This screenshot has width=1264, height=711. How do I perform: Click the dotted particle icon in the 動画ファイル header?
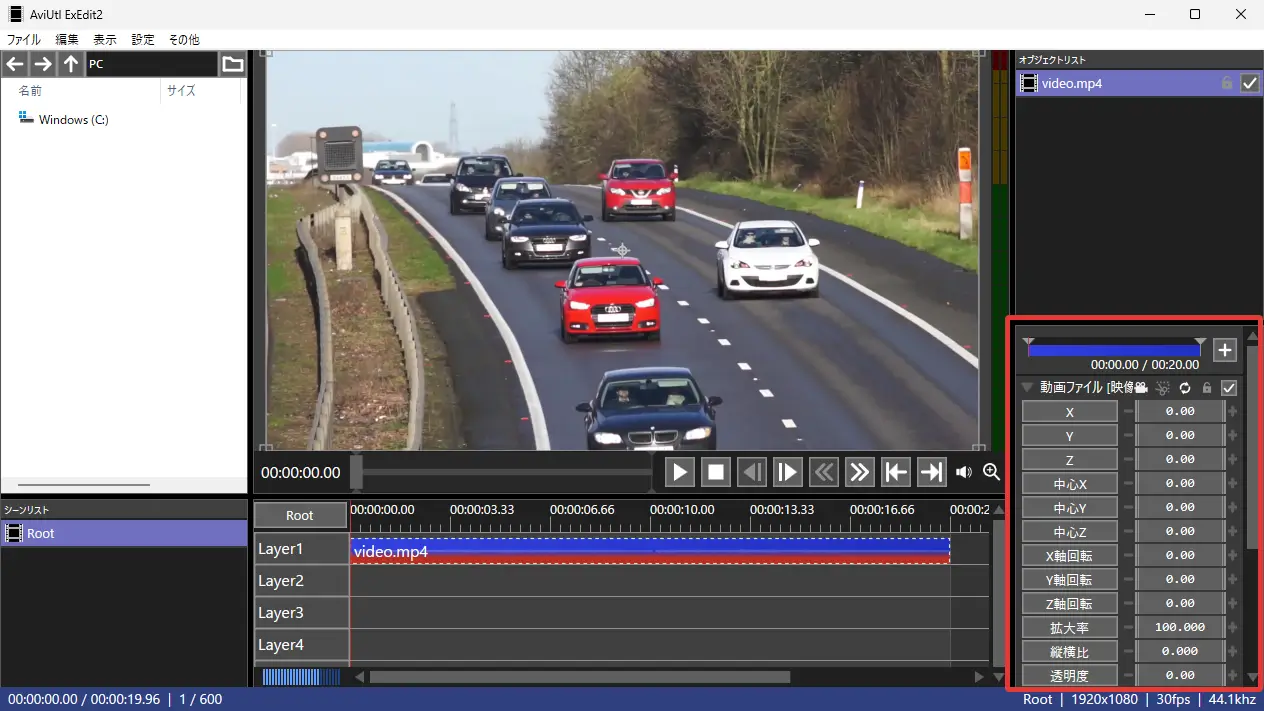1163,388
